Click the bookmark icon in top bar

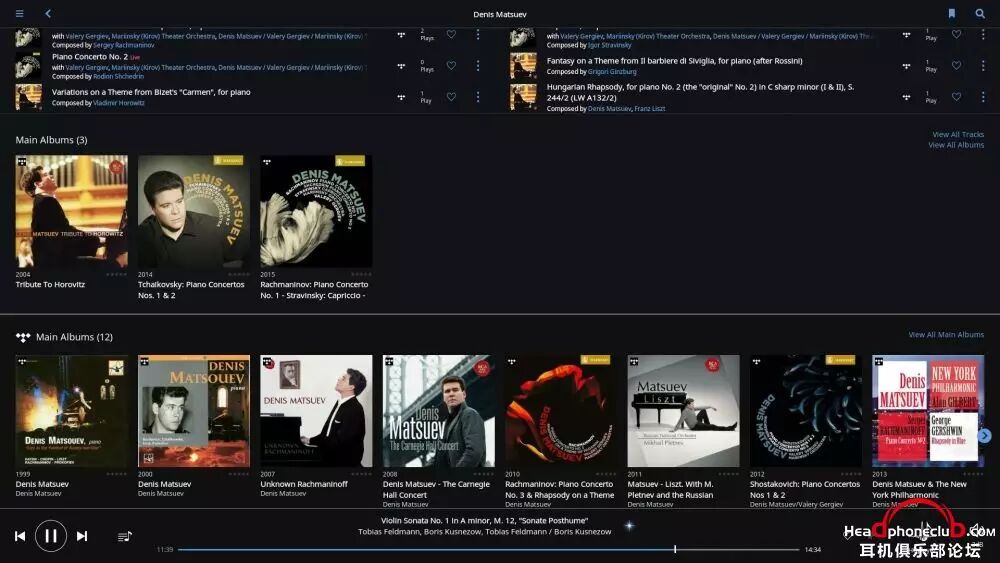click(952, 13)
